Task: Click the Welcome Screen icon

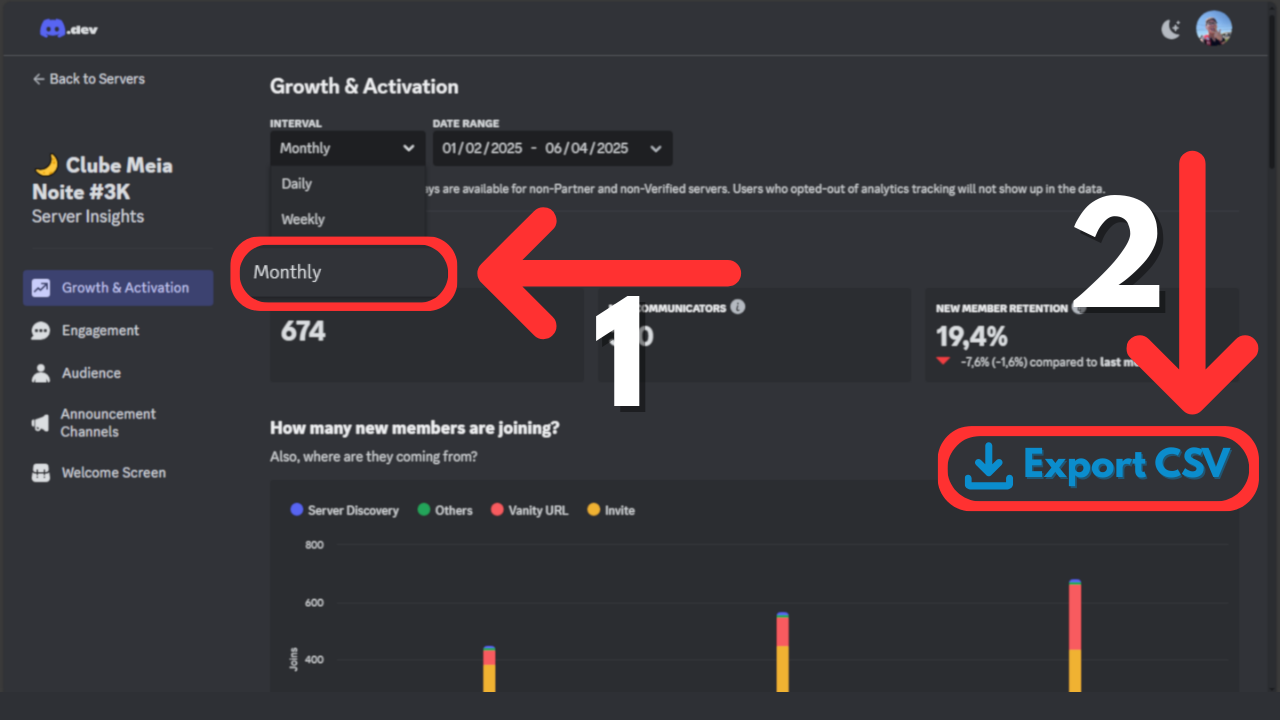Action: tap(41, 473)
